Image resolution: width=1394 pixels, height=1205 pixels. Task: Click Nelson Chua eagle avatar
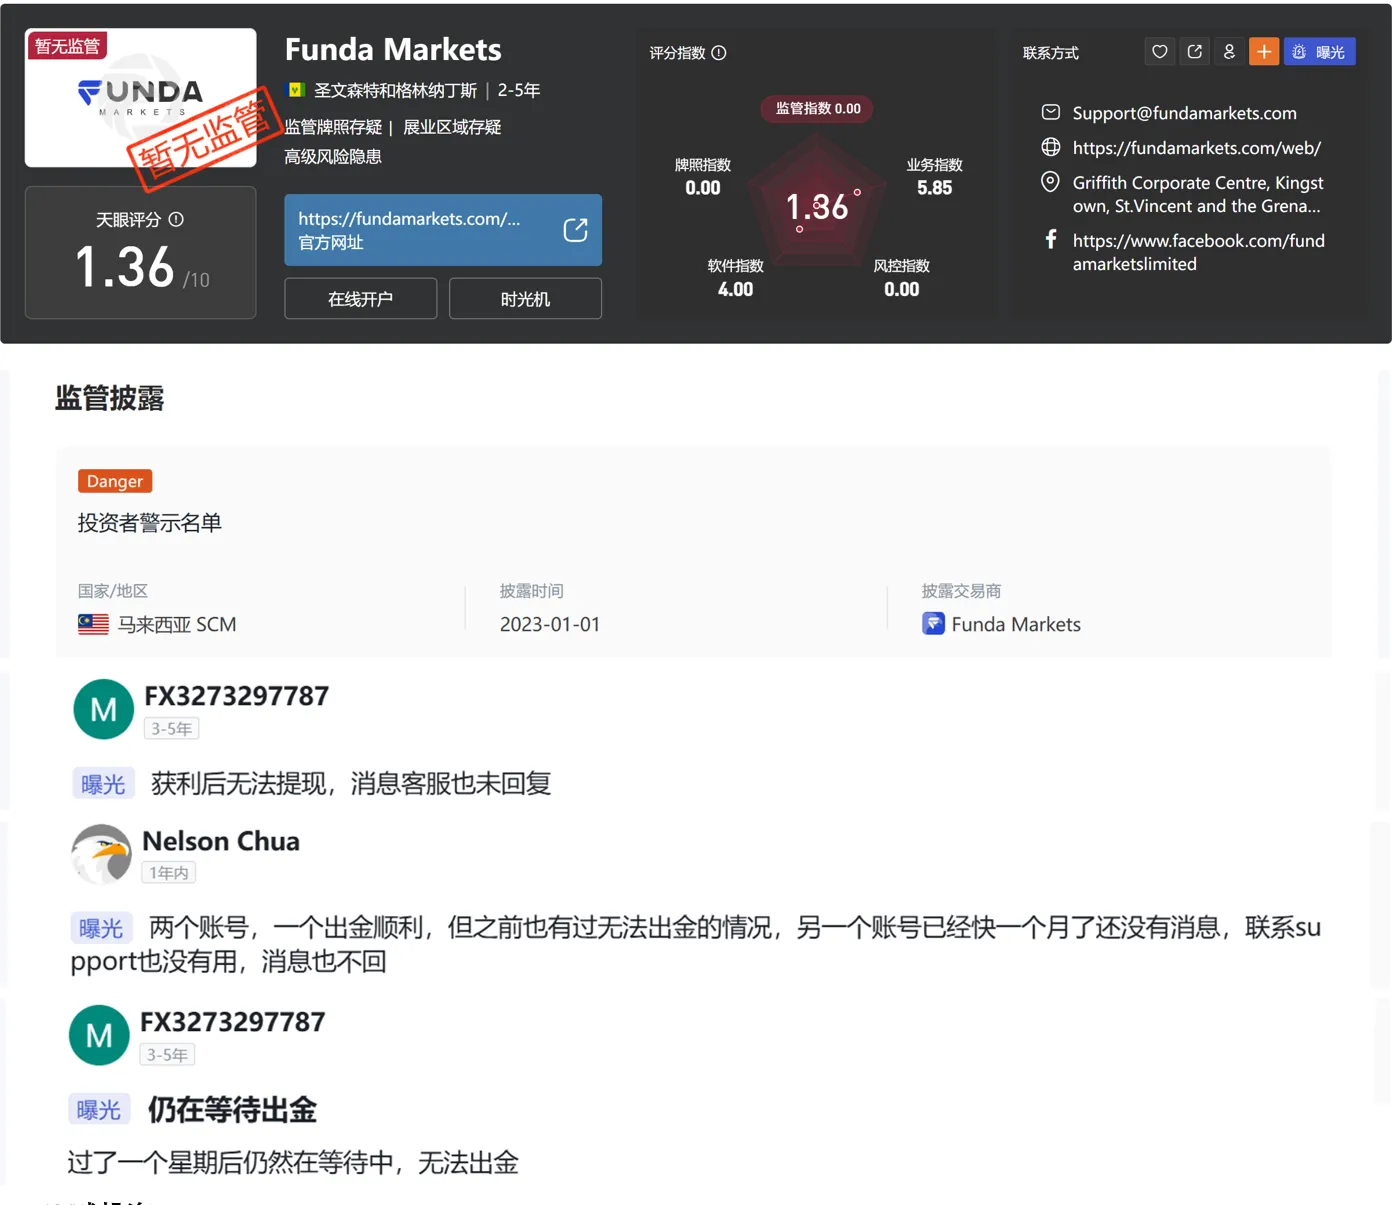[x=101, y=854]
